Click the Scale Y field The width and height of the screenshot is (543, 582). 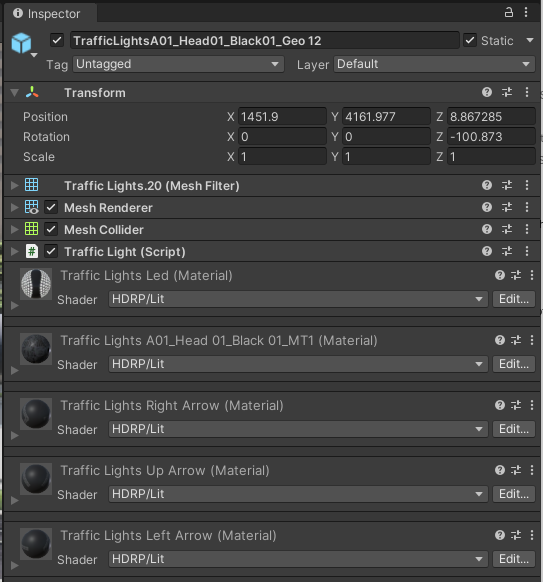point(386,157)
